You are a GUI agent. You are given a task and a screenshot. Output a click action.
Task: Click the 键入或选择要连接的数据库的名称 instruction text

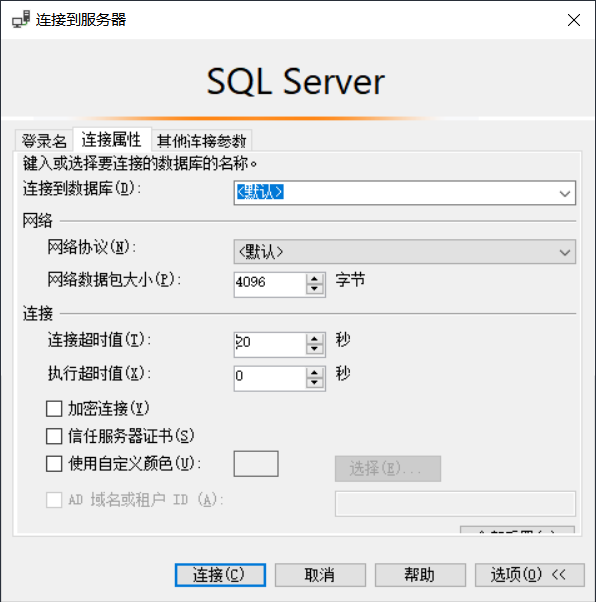[x=139, y=164]
